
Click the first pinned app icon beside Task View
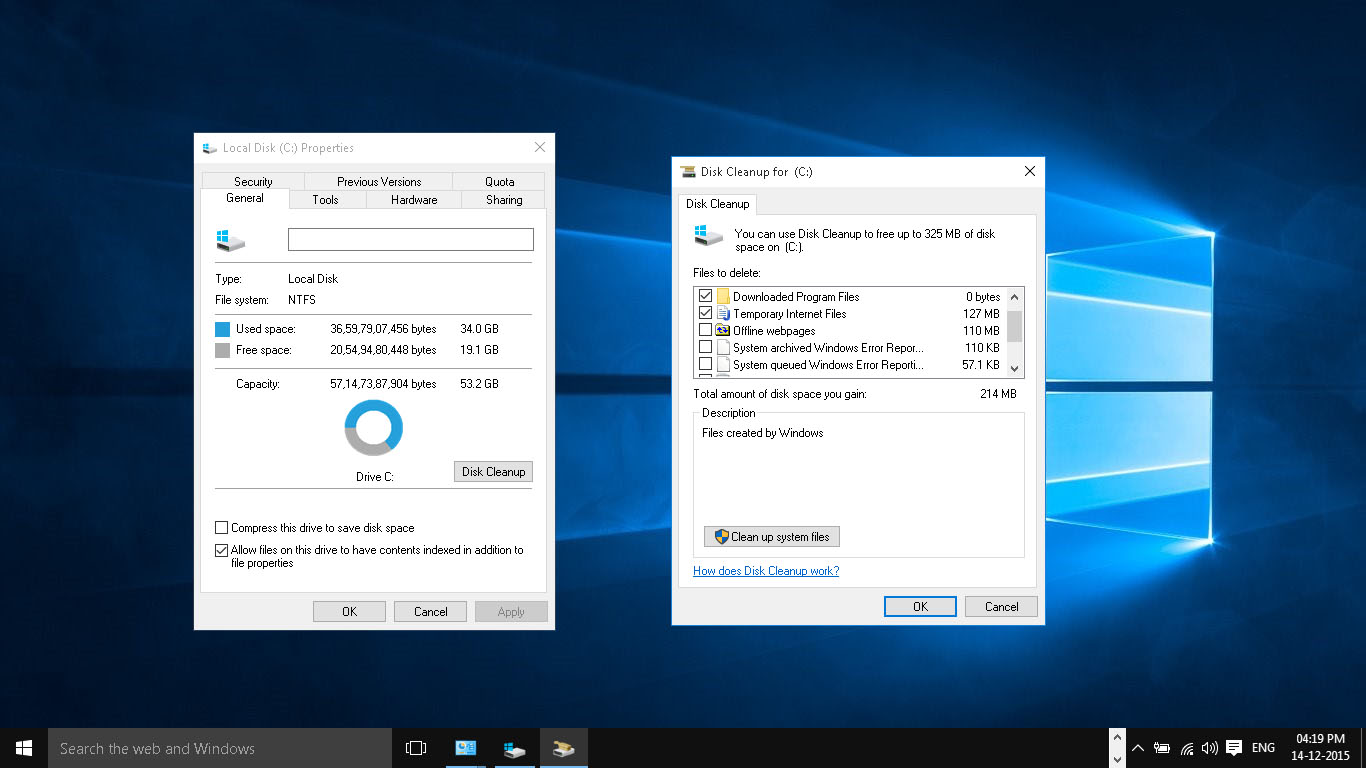[465, 748]
